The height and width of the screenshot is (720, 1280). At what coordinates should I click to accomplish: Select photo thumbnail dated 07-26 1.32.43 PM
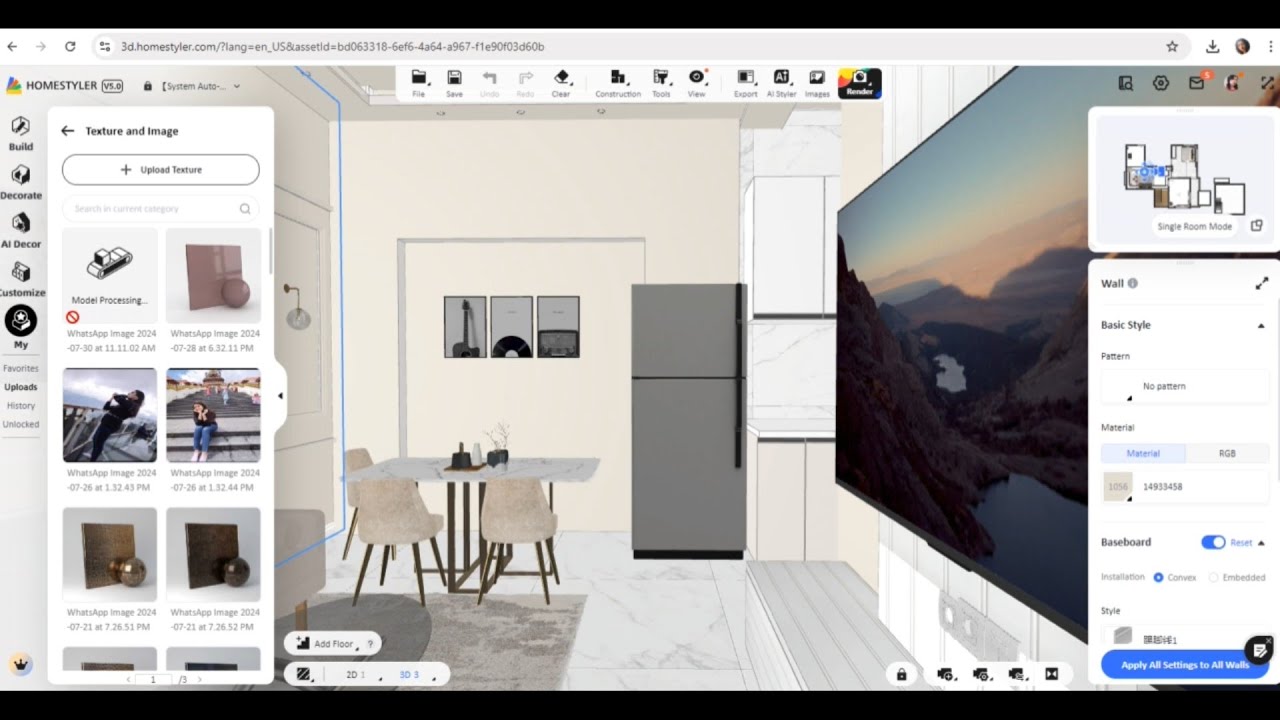(110, 415)
